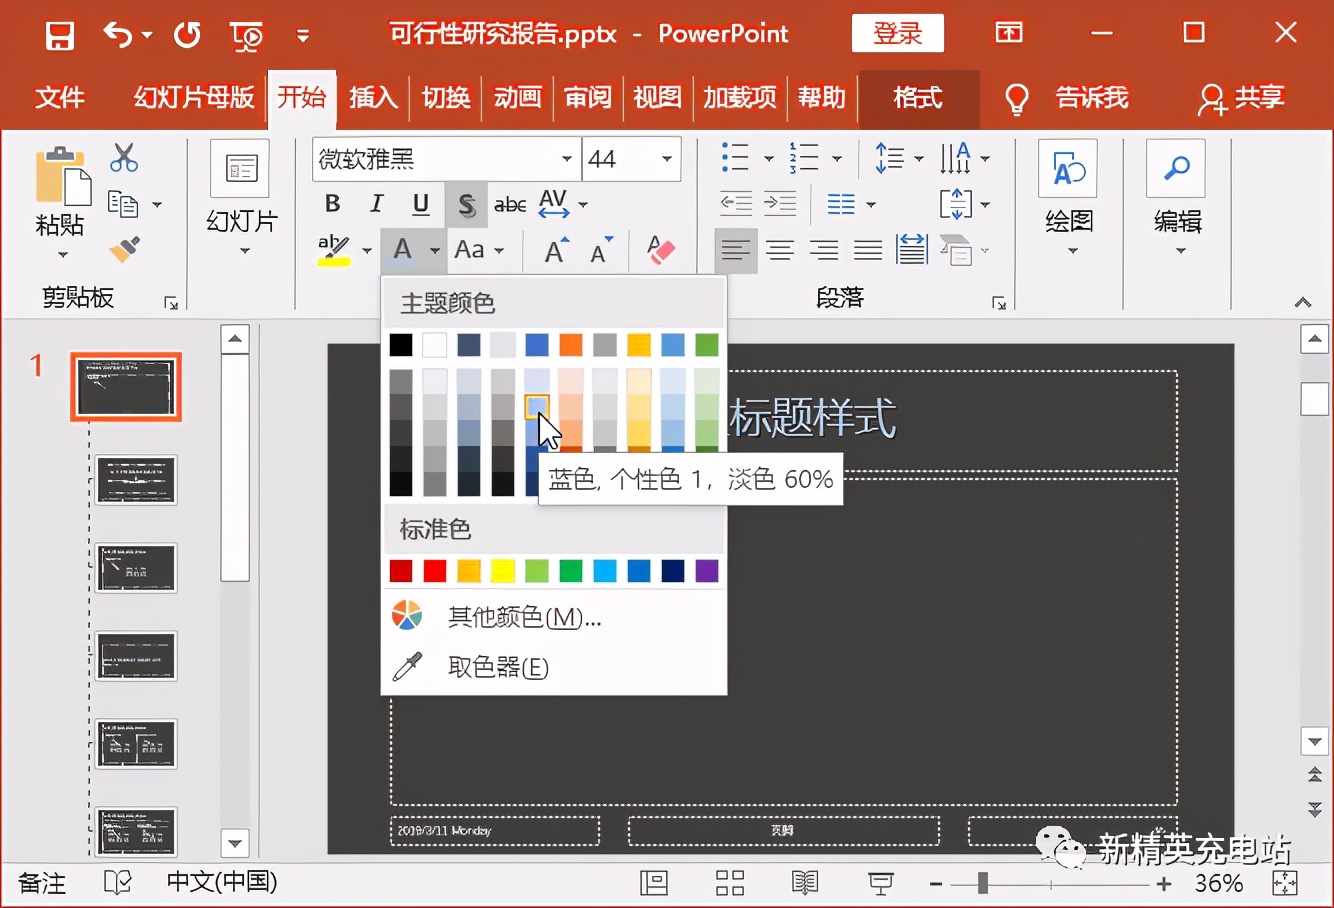Click the Start From Beginning slideshow icon
The height and width of the screenshot is (908, 1334).
pyautogui.click(x=245, y=36)
